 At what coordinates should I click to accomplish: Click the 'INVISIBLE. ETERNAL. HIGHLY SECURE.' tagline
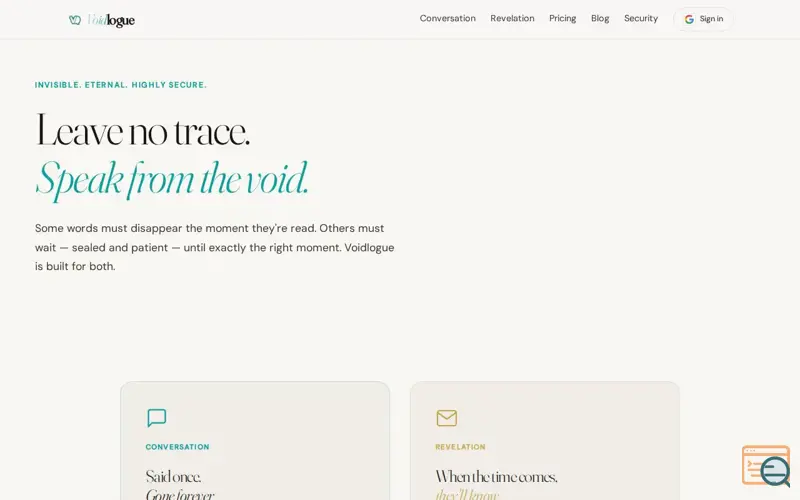point(121,85)
